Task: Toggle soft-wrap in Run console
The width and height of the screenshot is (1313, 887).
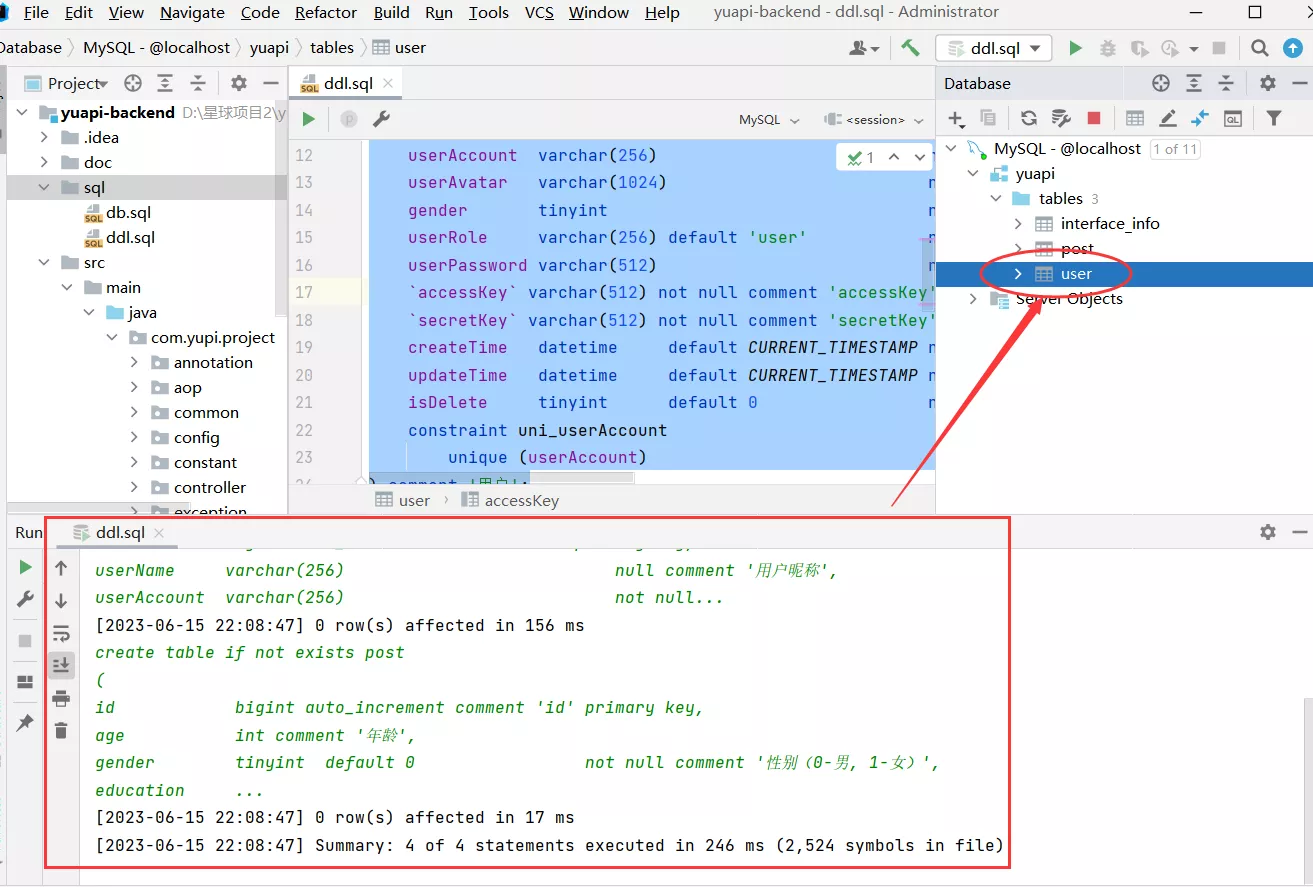Action: [61, 633]
